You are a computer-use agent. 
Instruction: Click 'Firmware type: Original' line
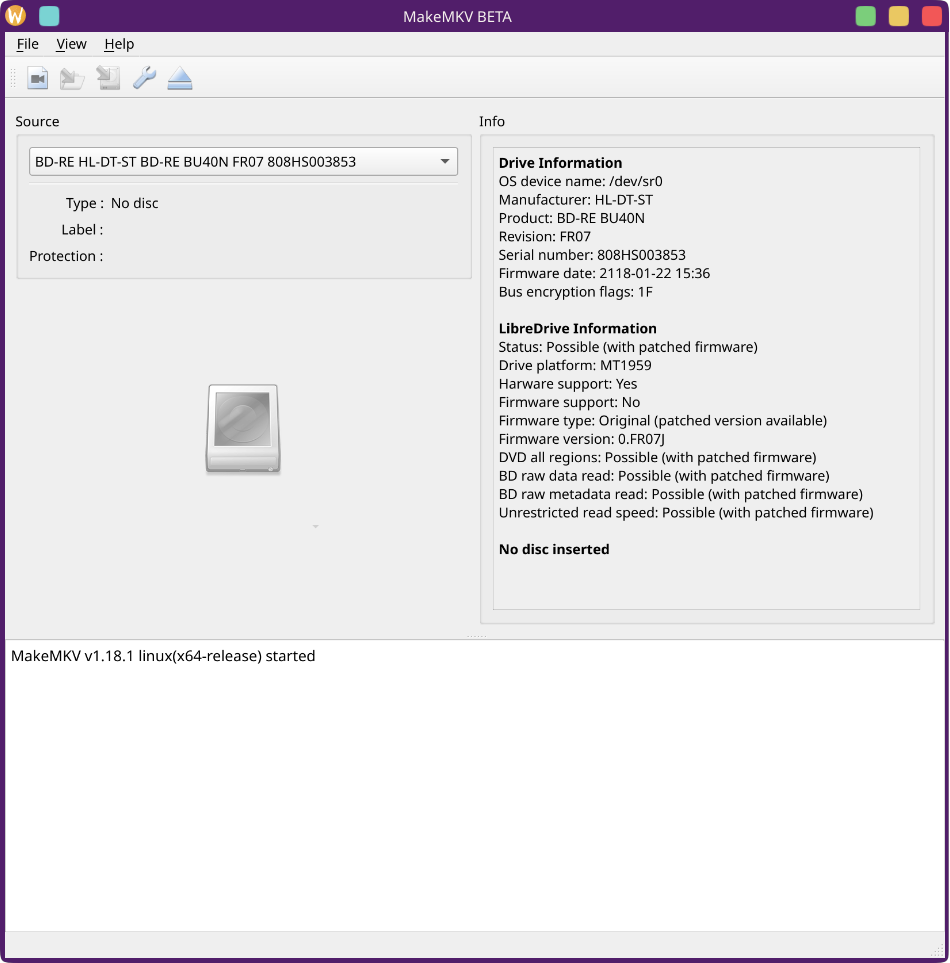coord(663,421)
